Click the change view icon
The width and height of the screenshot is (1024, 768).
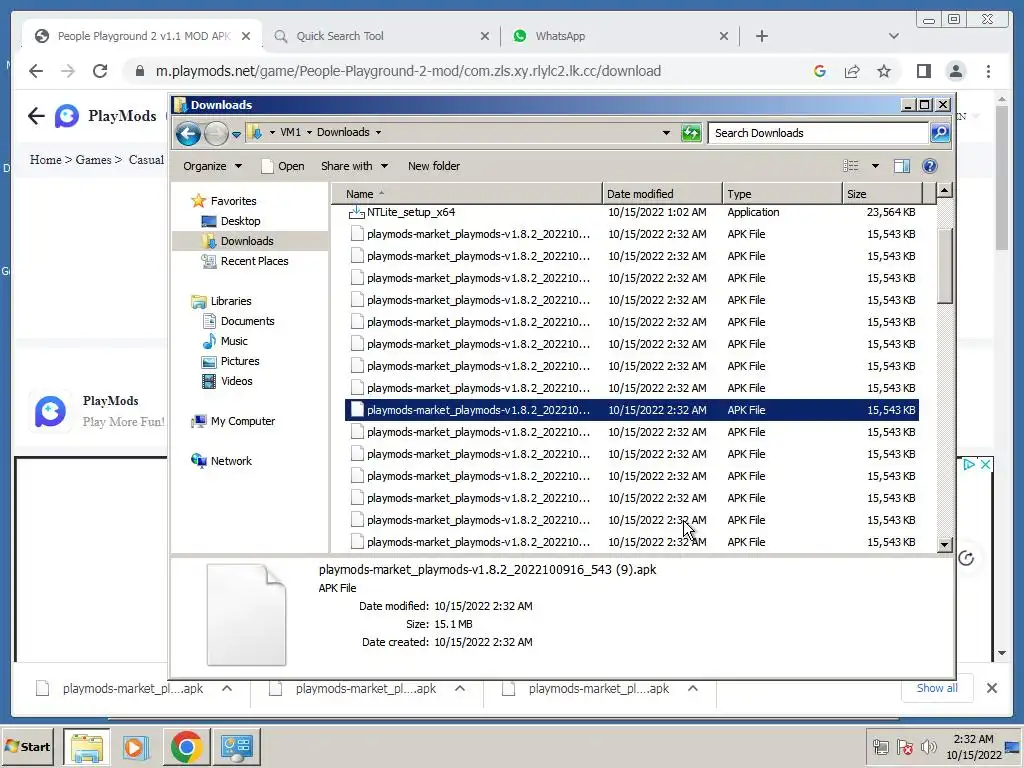point(850,166)
